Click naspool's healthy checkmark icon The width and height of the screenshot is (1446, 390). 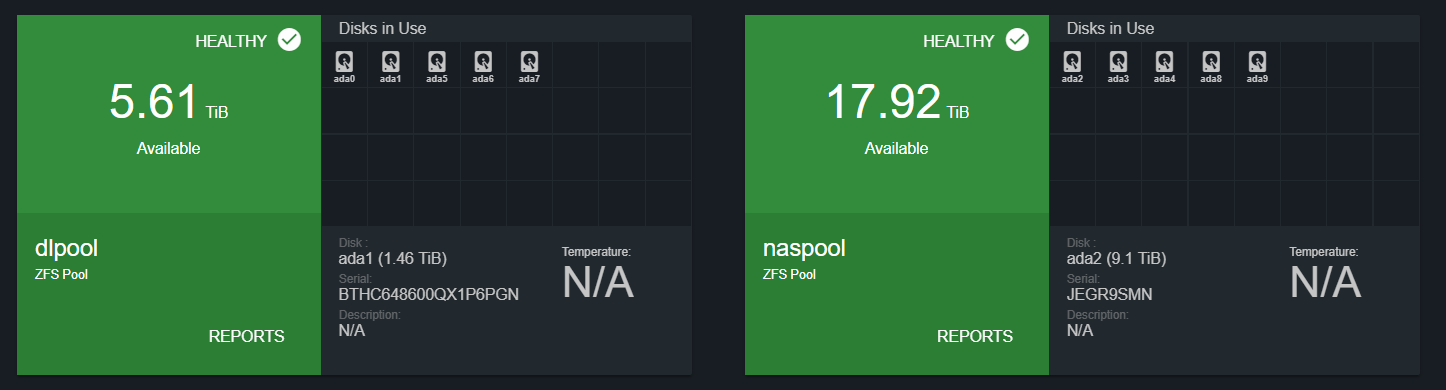tap(1017, 40)
